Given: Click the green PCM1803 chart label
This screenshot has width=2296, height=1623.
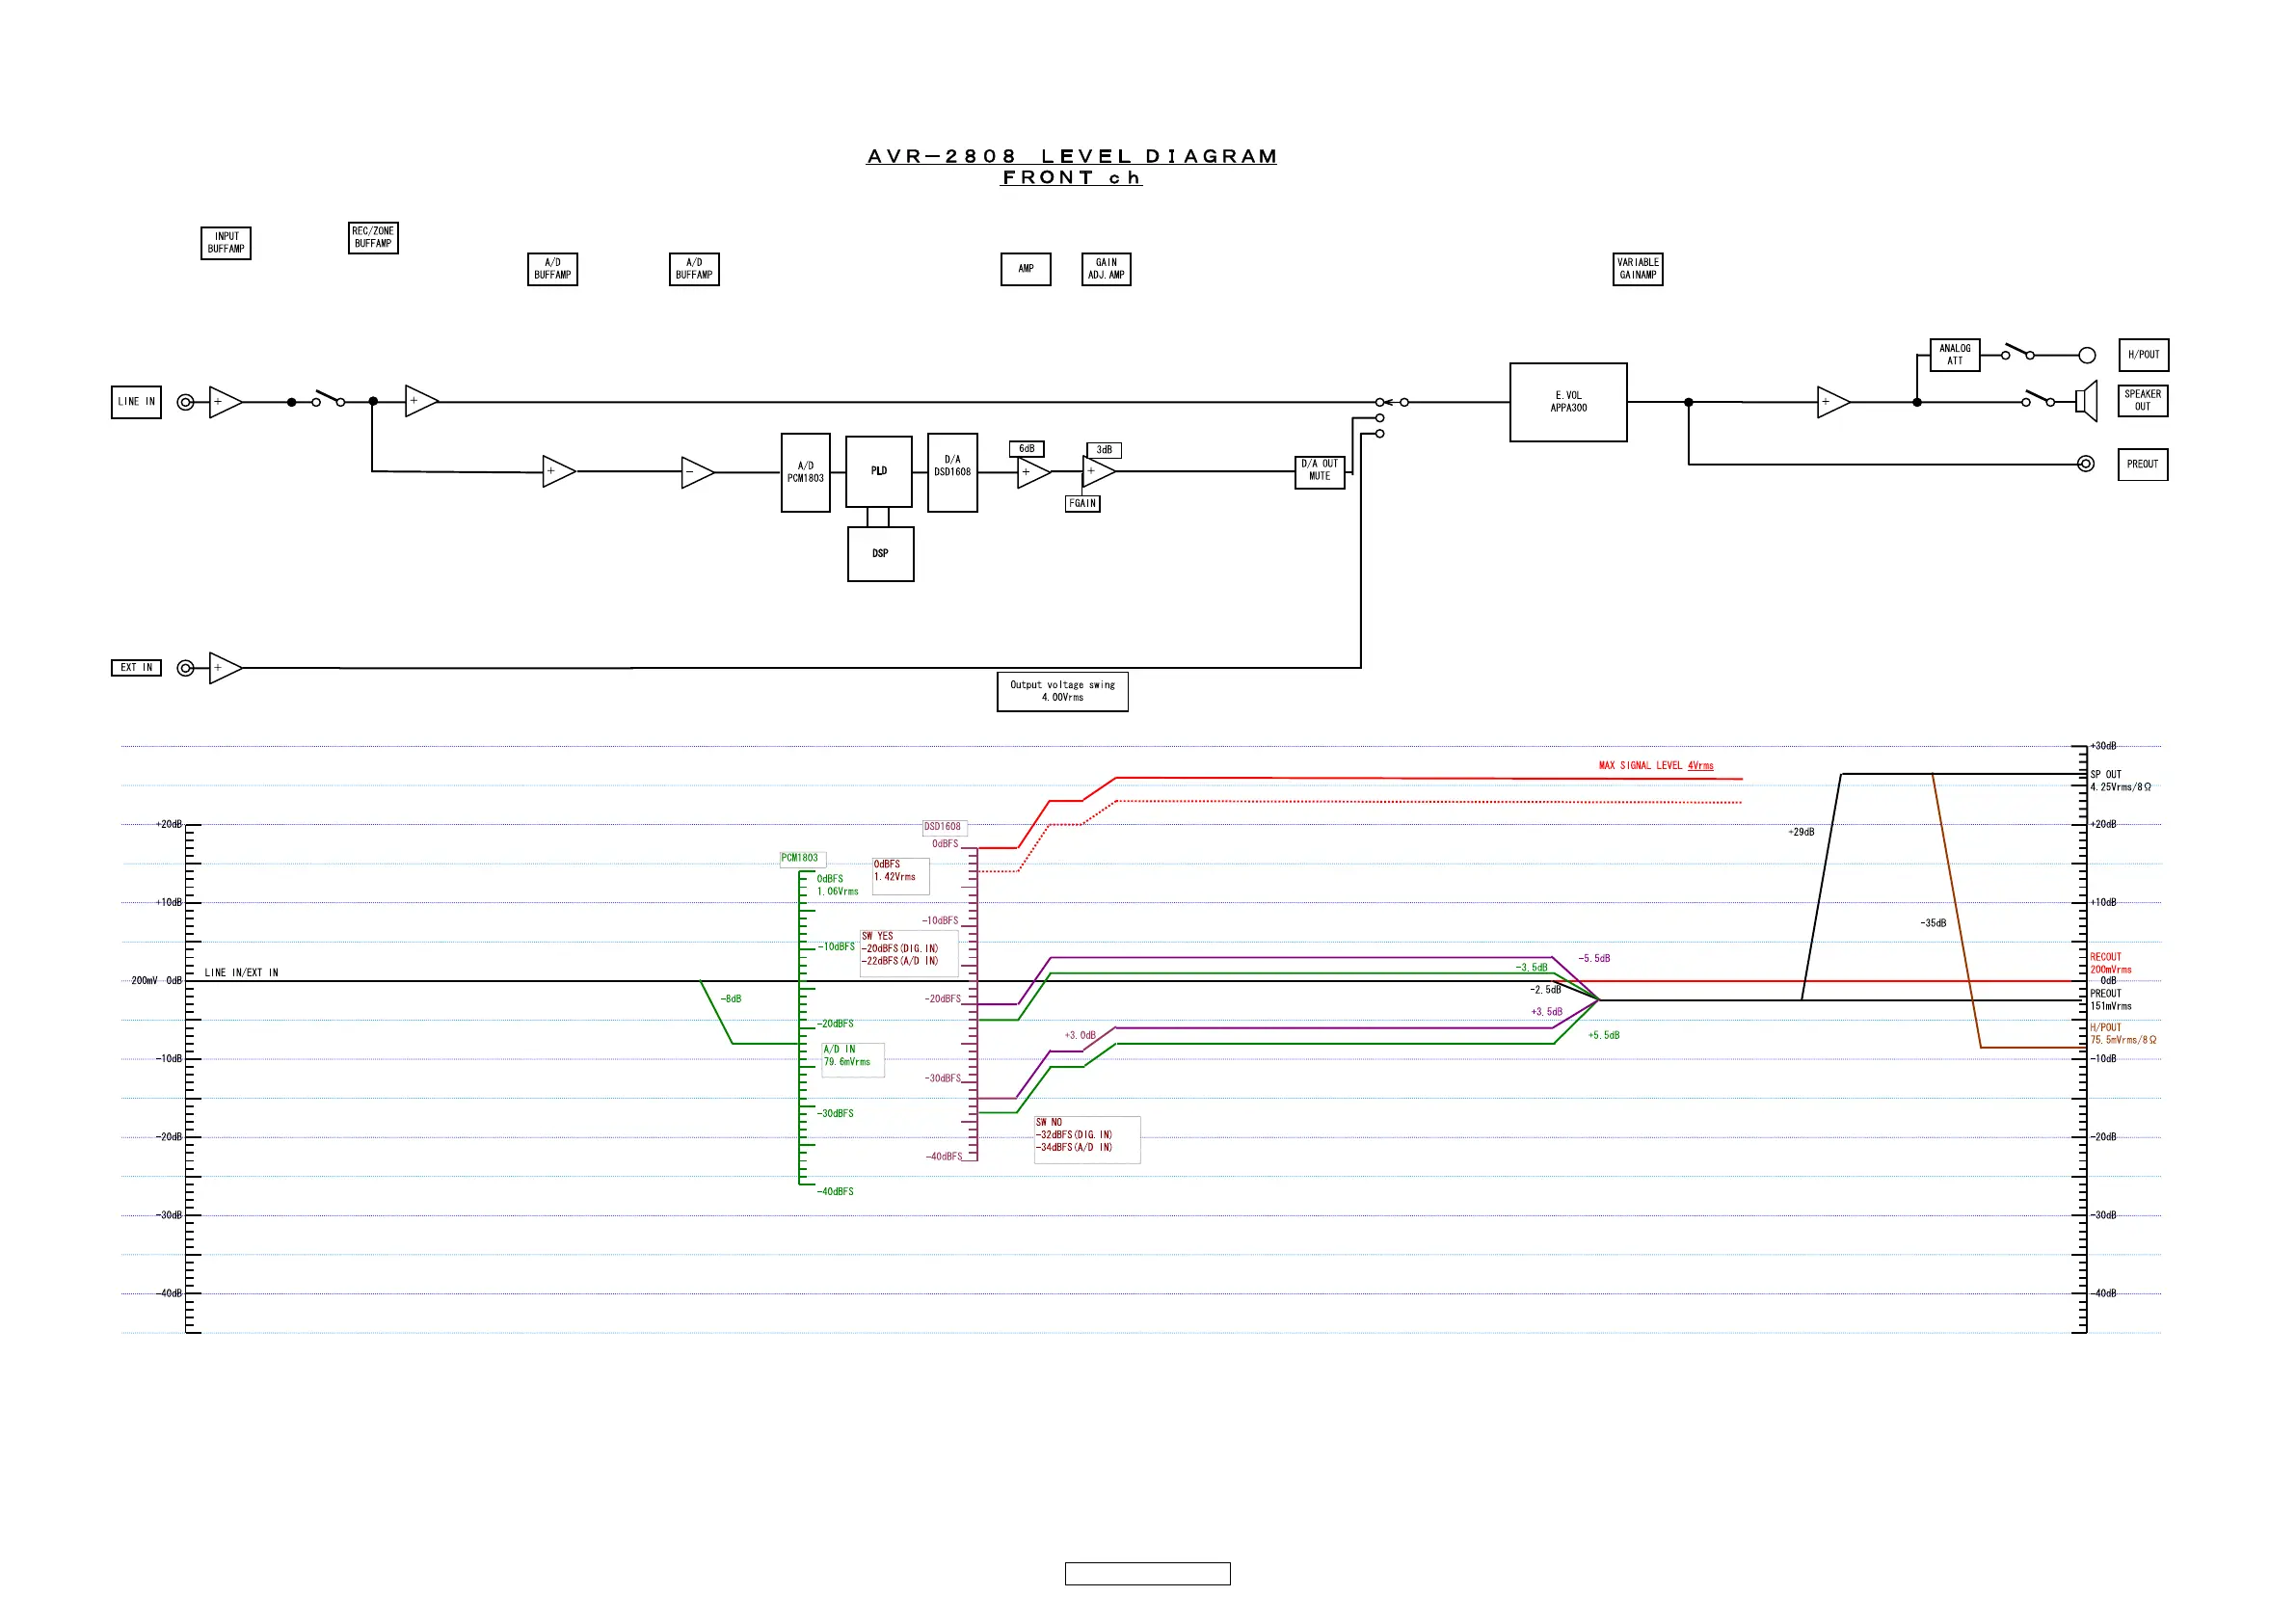Looking at the screenshot, I should (x=802, y=859).
